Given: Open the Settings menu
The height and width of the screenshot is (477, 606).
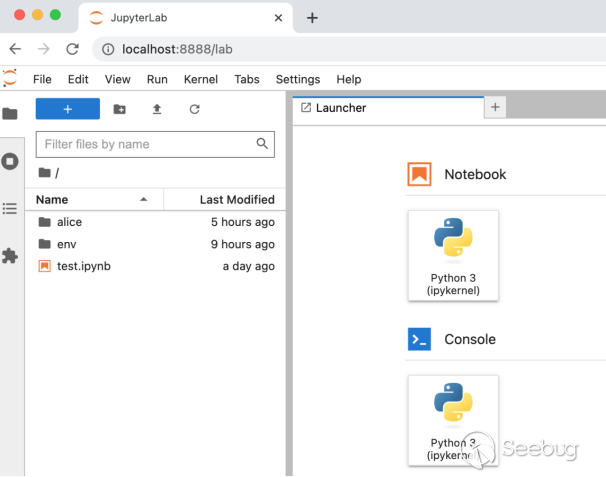Looking at the screenshot, I should click(297, 79).
